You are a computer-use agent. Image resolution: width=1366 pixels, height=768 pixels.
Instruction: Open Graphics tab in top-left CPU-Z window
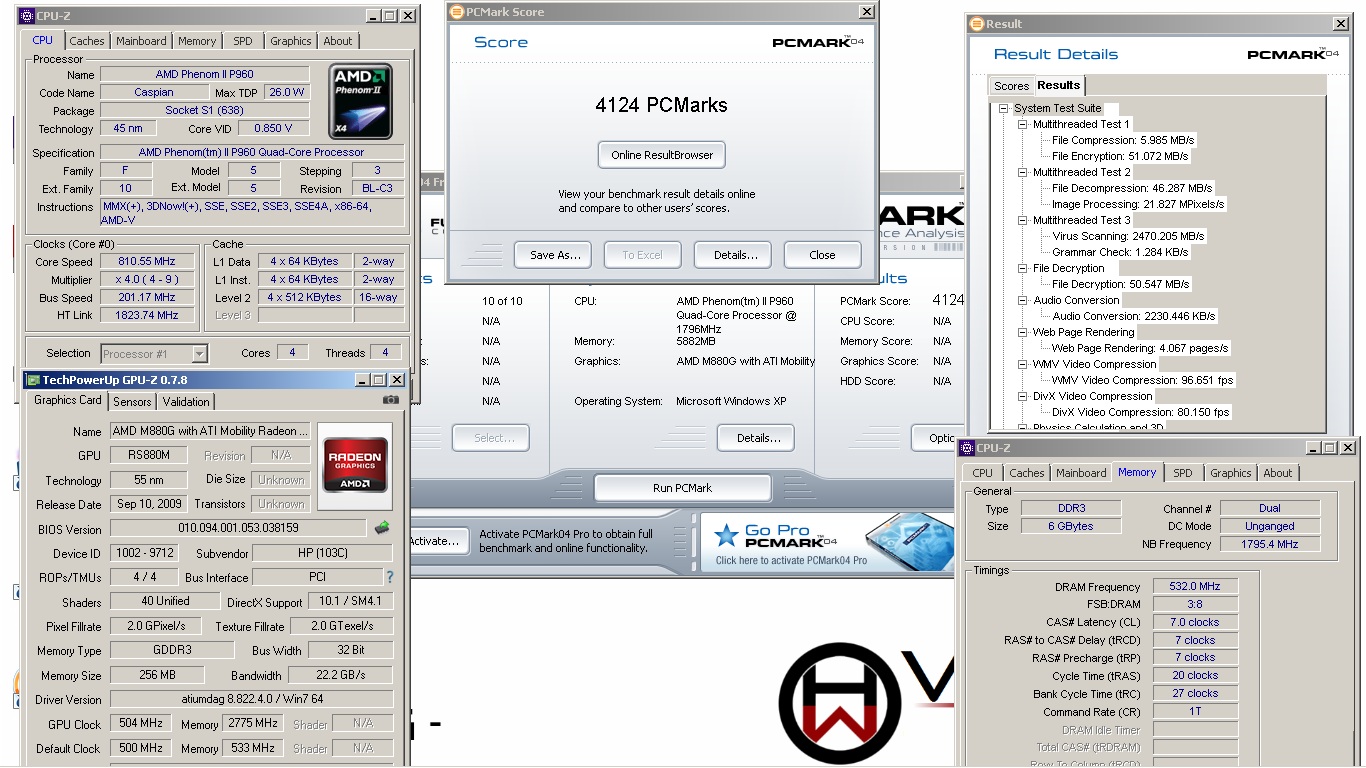(291, 41)
